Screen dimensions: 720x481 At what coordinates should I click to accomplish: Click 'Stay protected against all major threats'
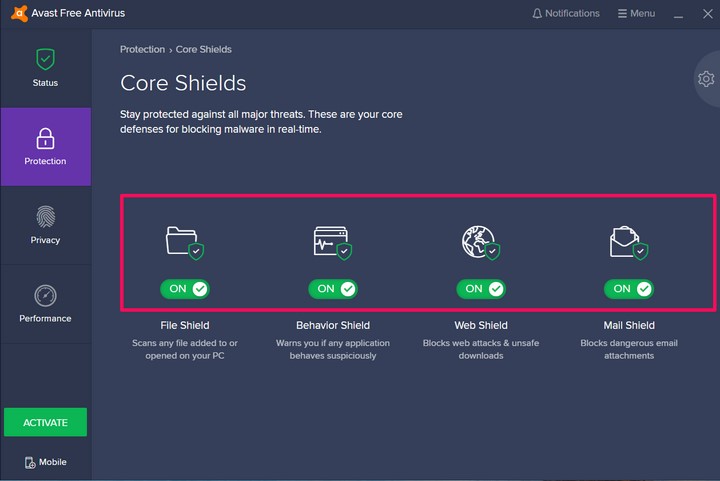[x=261, y=122]
